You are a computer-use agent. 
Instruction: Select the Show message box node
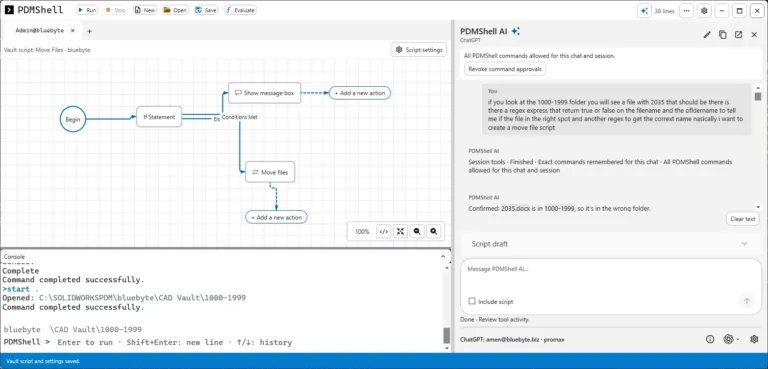[x=264, y=93]
